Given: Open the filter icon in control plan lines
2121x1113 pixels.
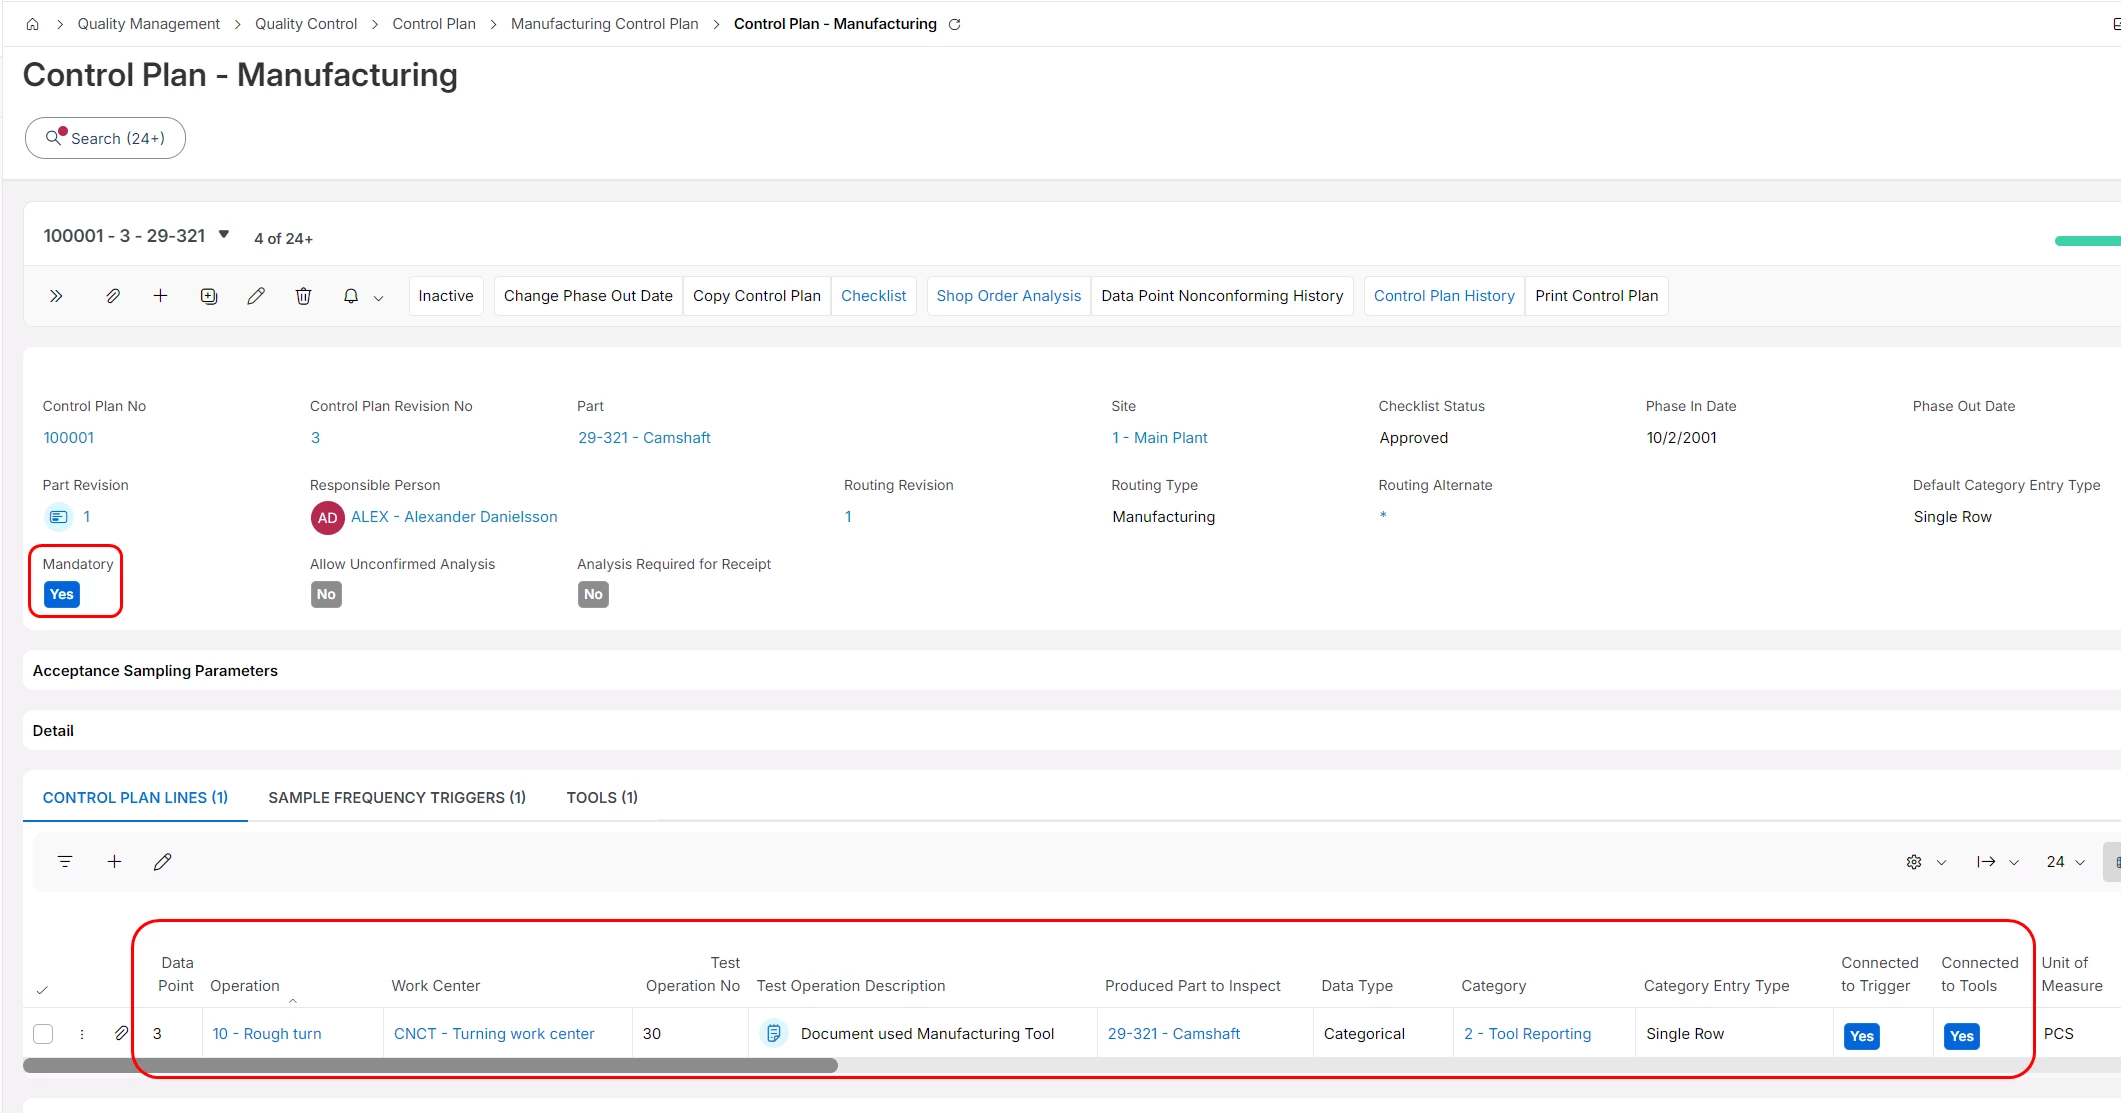Looking at the screenshot, I should click(x=65, y=862).
